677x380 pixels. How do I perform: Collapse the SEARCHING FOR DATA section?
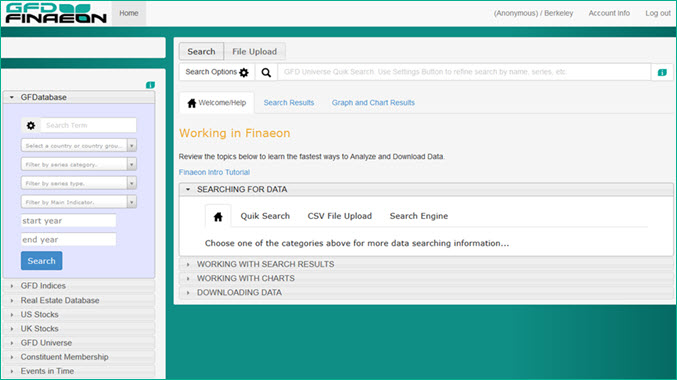426,190
